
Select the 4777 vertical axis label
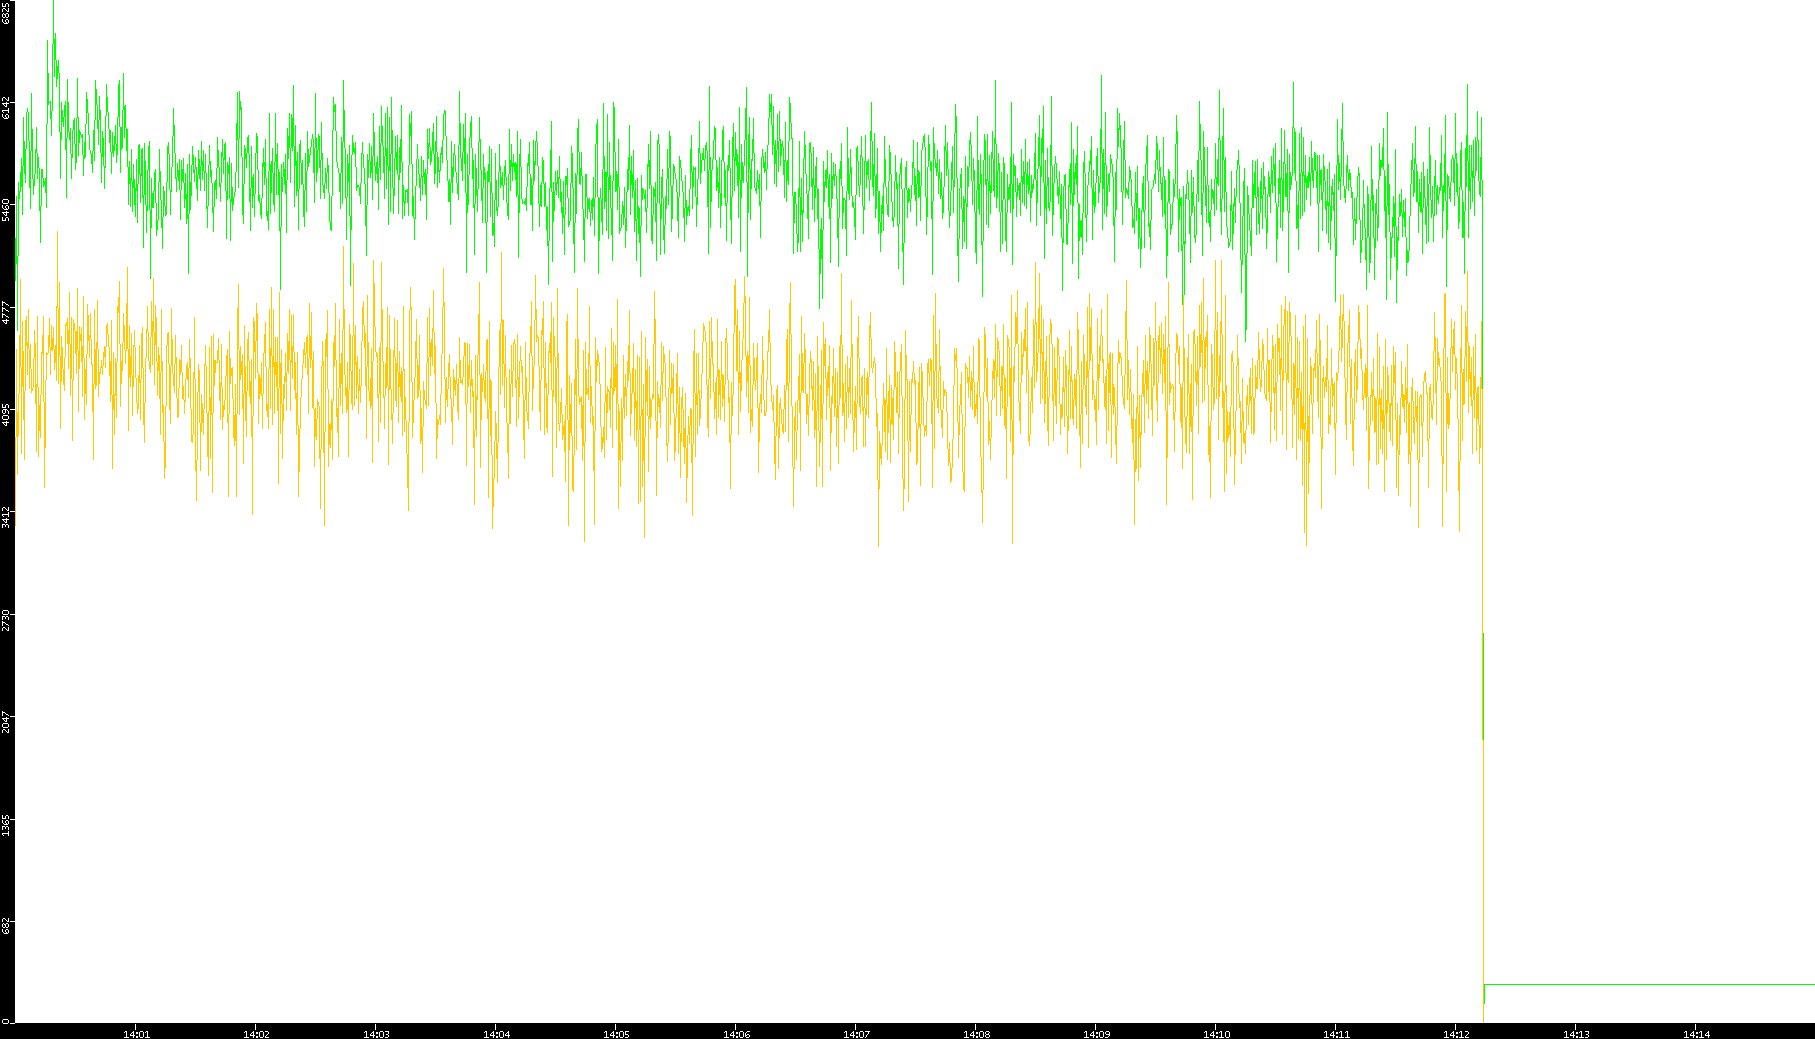point(7,312)
